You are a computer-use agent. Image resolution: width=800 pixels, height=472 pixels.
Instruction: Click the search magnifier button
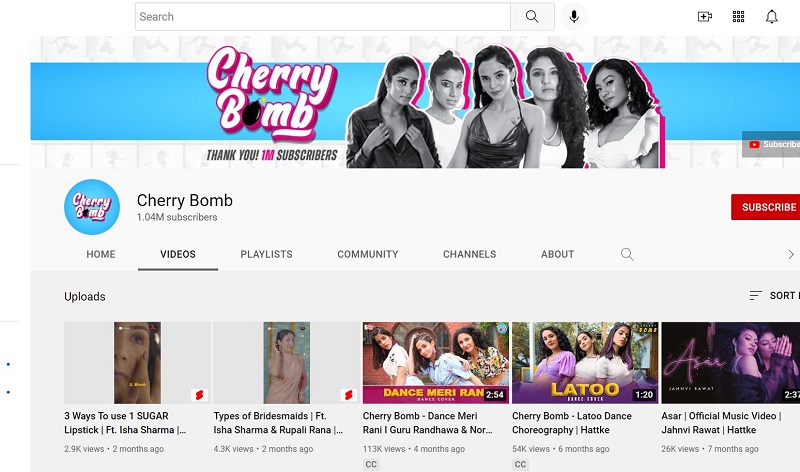pyautogui.click(x=532, y=16)
